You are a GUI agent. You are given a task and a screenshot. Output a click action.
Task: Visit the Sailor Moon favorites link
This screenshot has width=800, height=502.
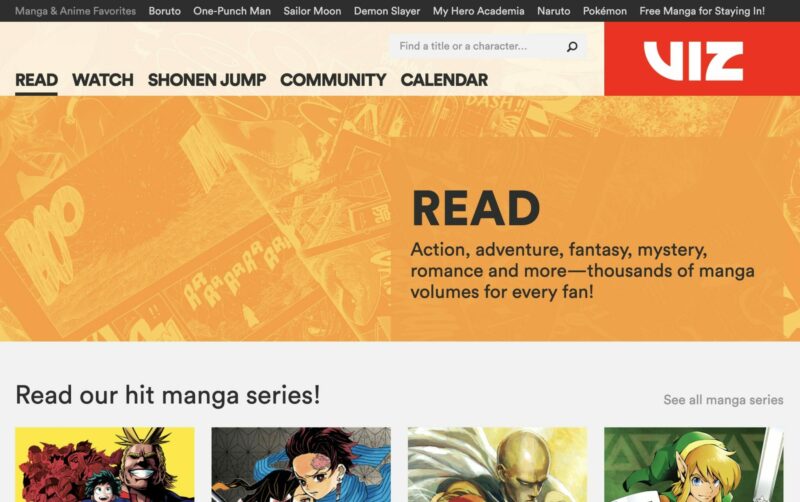pyautogui.click(x=312, y=11)
